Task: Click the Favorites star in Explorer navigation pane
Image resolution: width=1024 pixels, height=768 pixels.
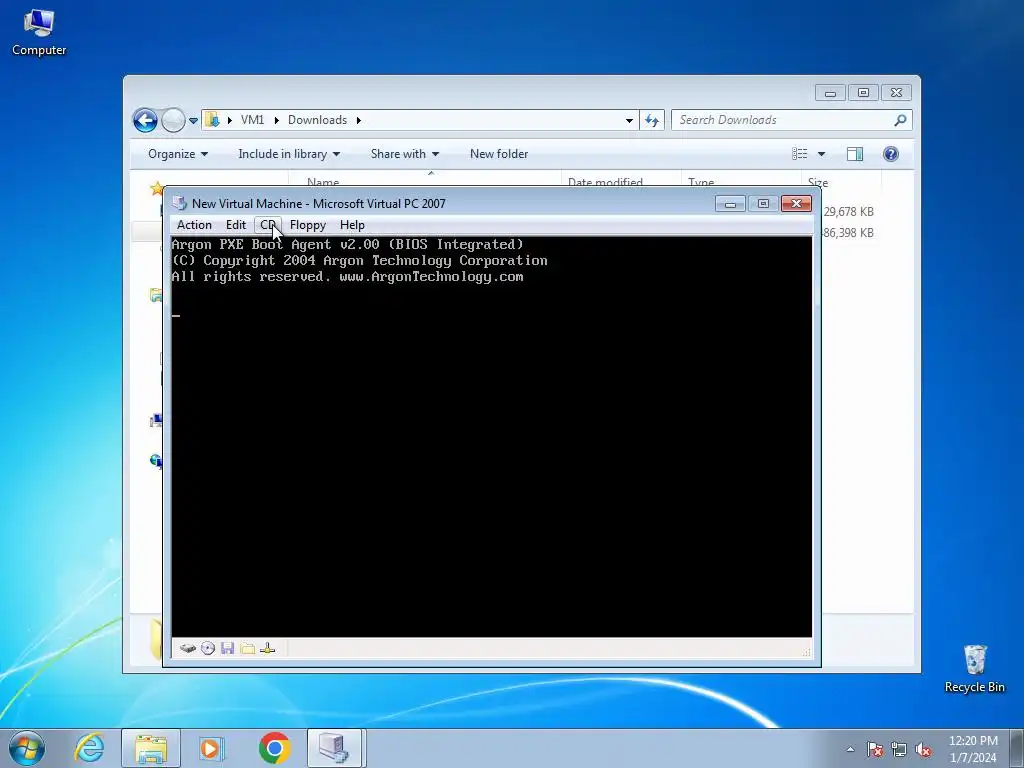Action: pyautogui.click(x=157, y=189)
